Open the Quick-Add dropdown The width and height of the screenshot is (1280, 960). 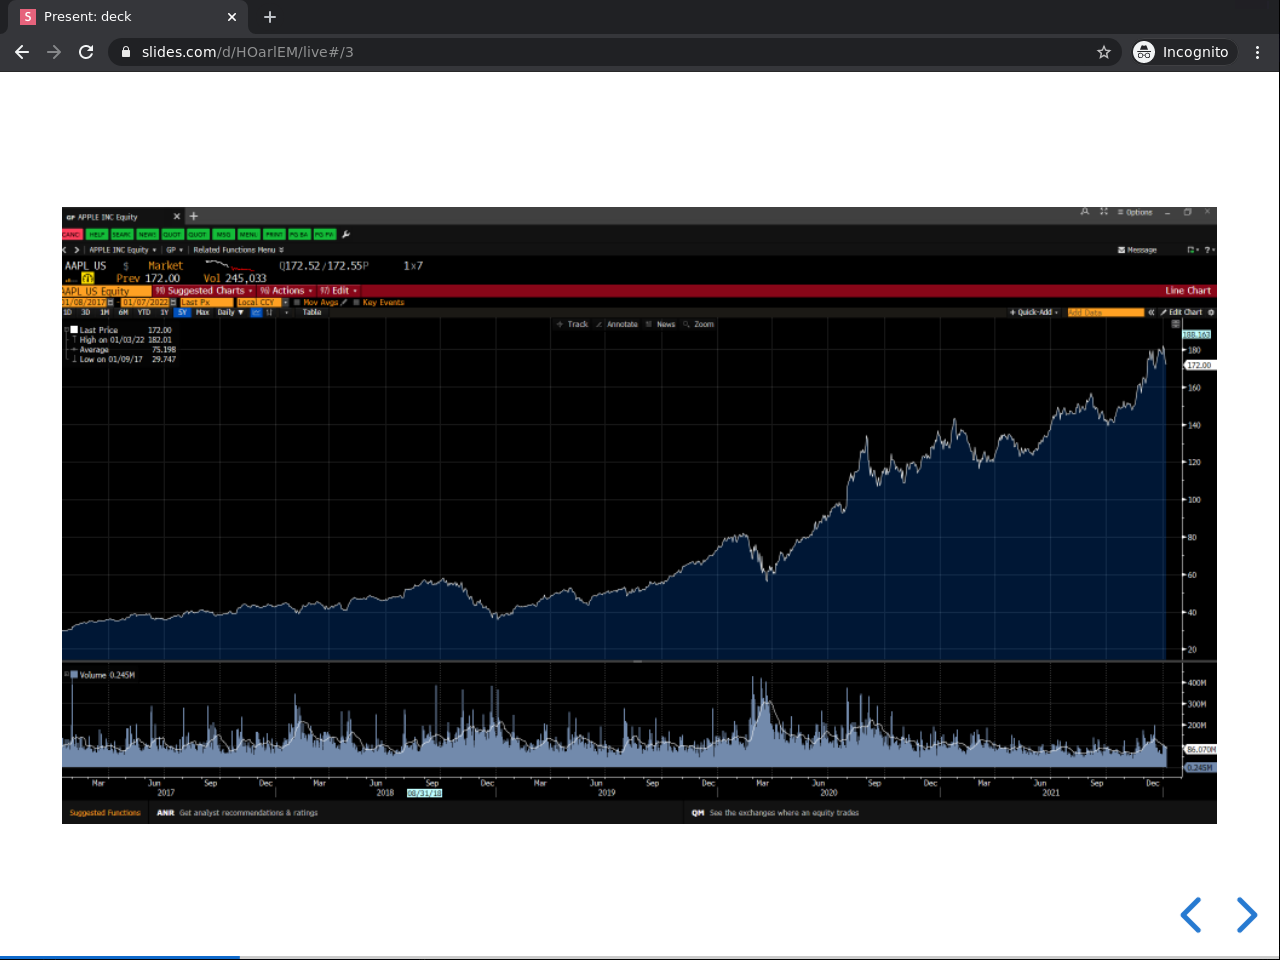pos(1034,313)
